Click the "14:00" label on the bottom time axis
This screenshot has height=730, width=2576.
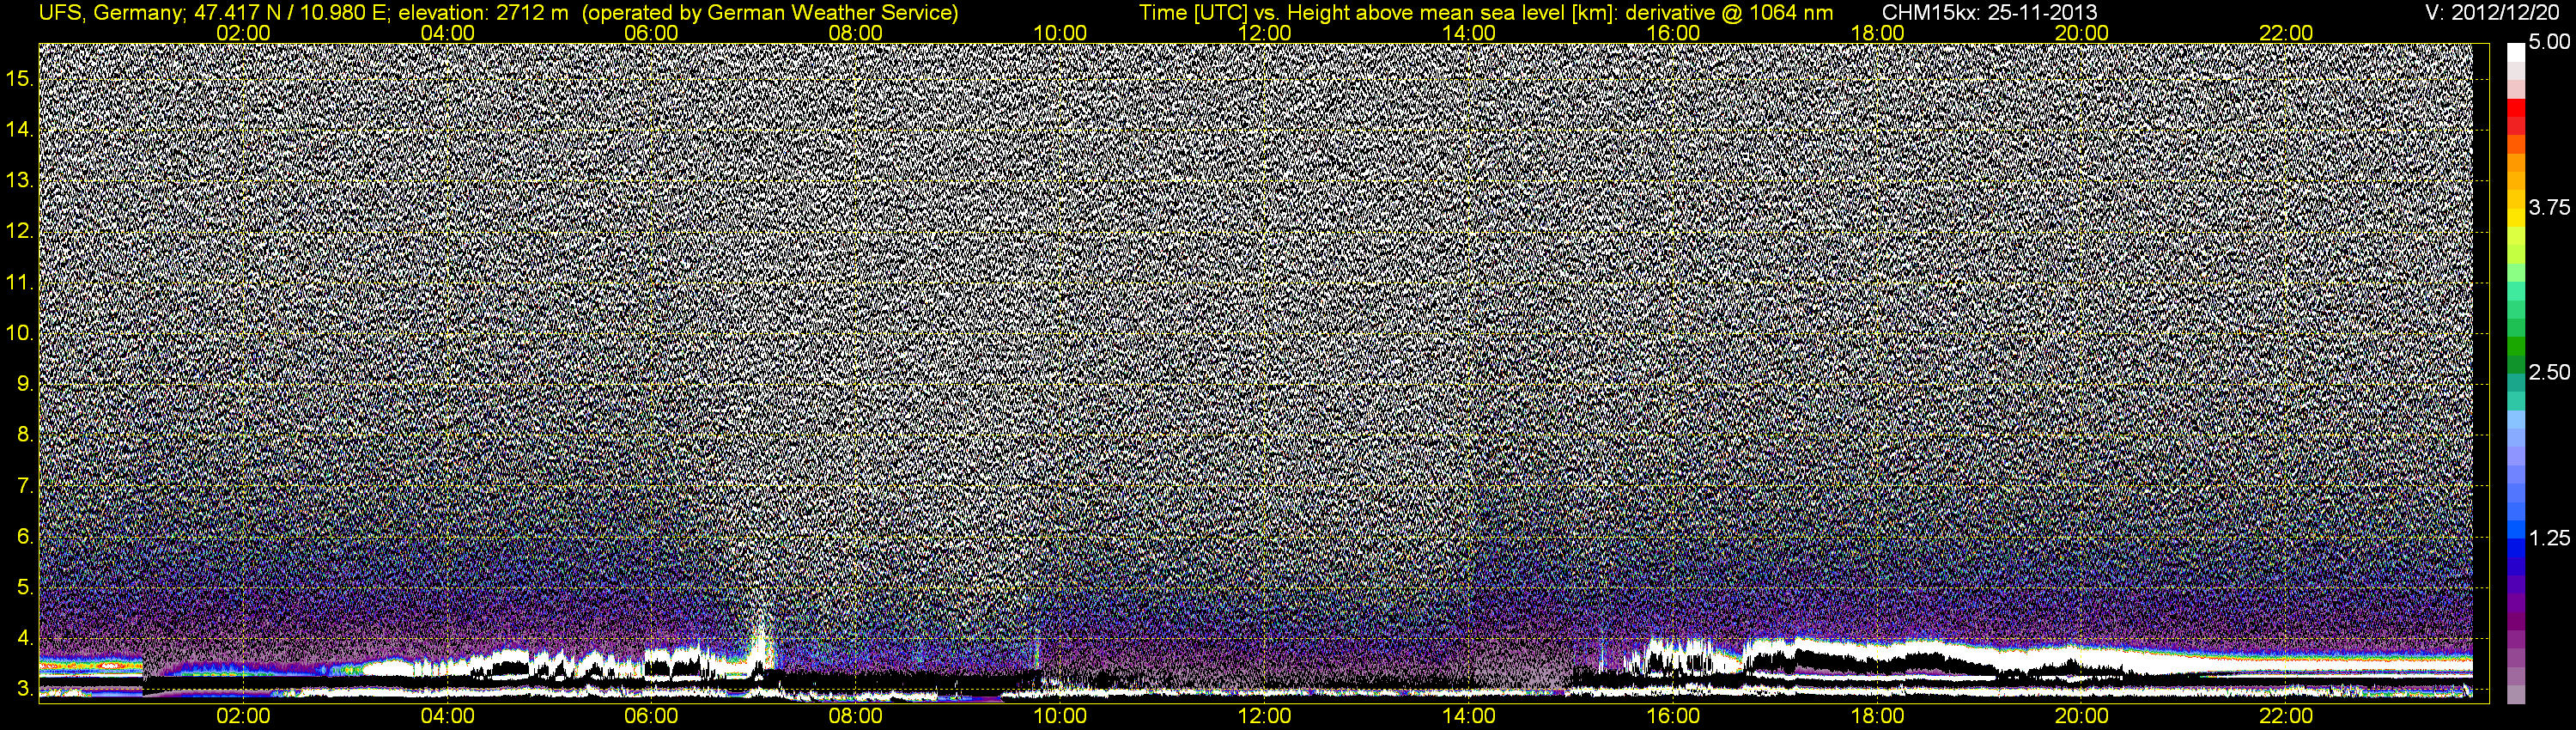(1469, 716)
